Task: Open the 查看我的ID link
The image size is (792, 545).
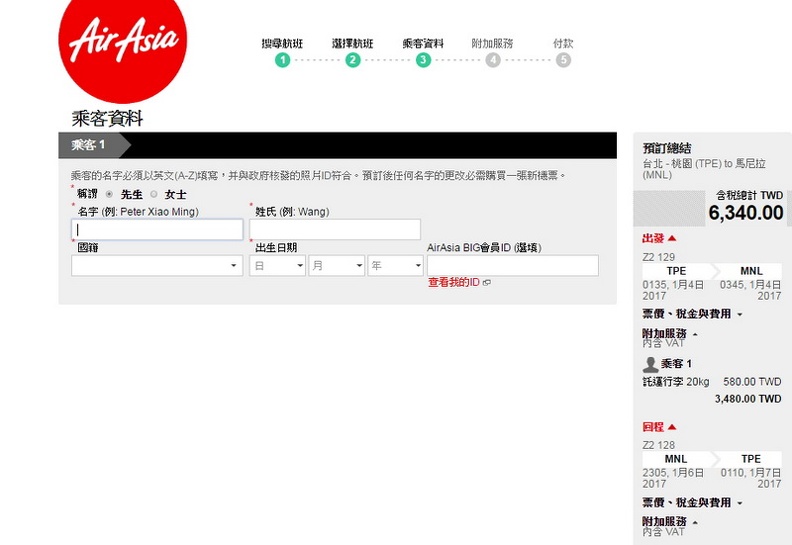Action: click(454, 282)
